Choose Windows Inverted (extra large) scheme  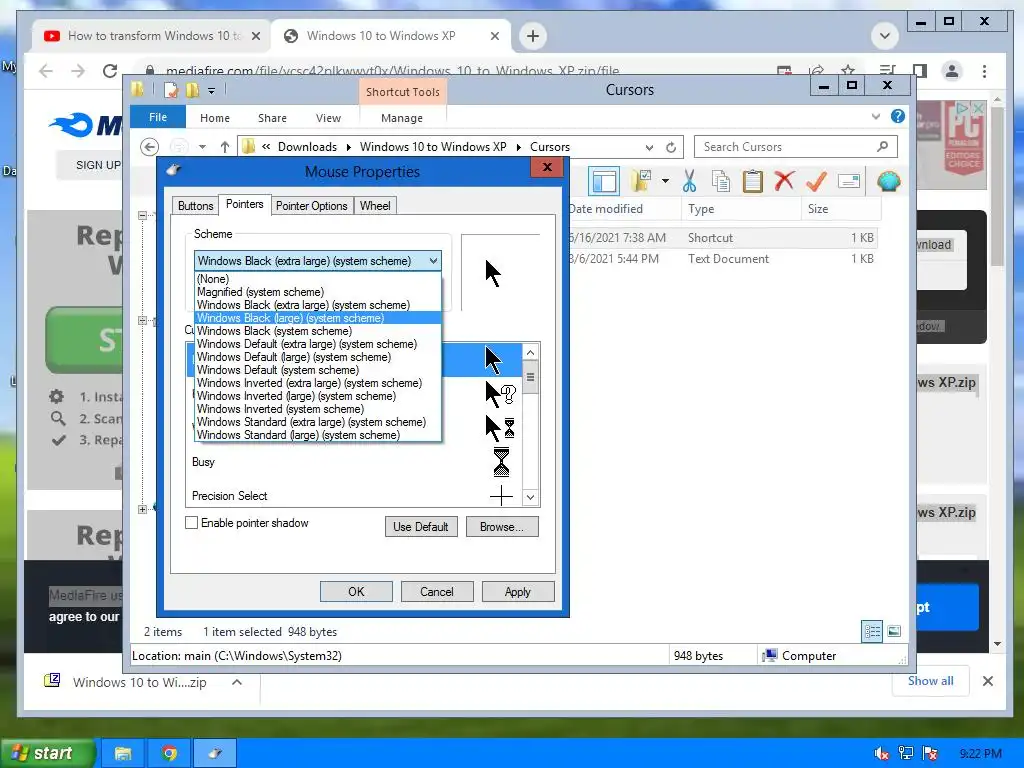click(x=318, y=383)
